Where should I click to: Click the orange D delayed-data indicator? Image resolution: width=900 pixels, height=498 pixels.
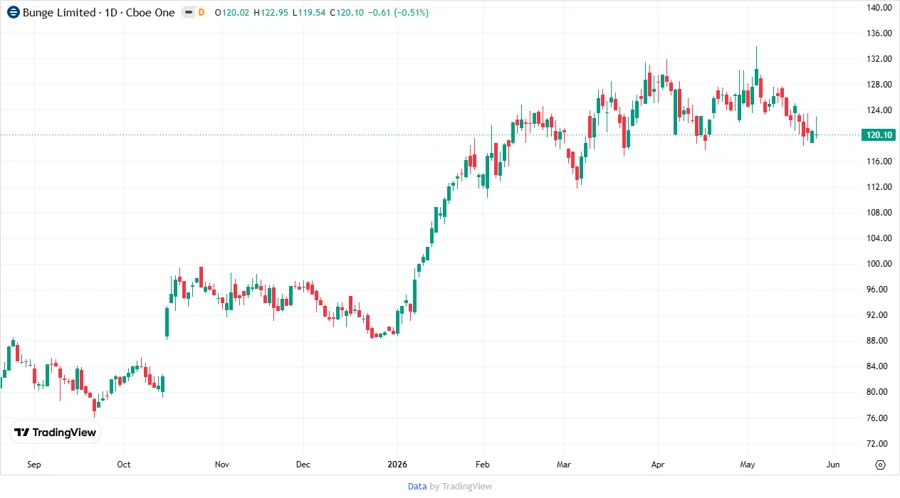coord(201,12)
